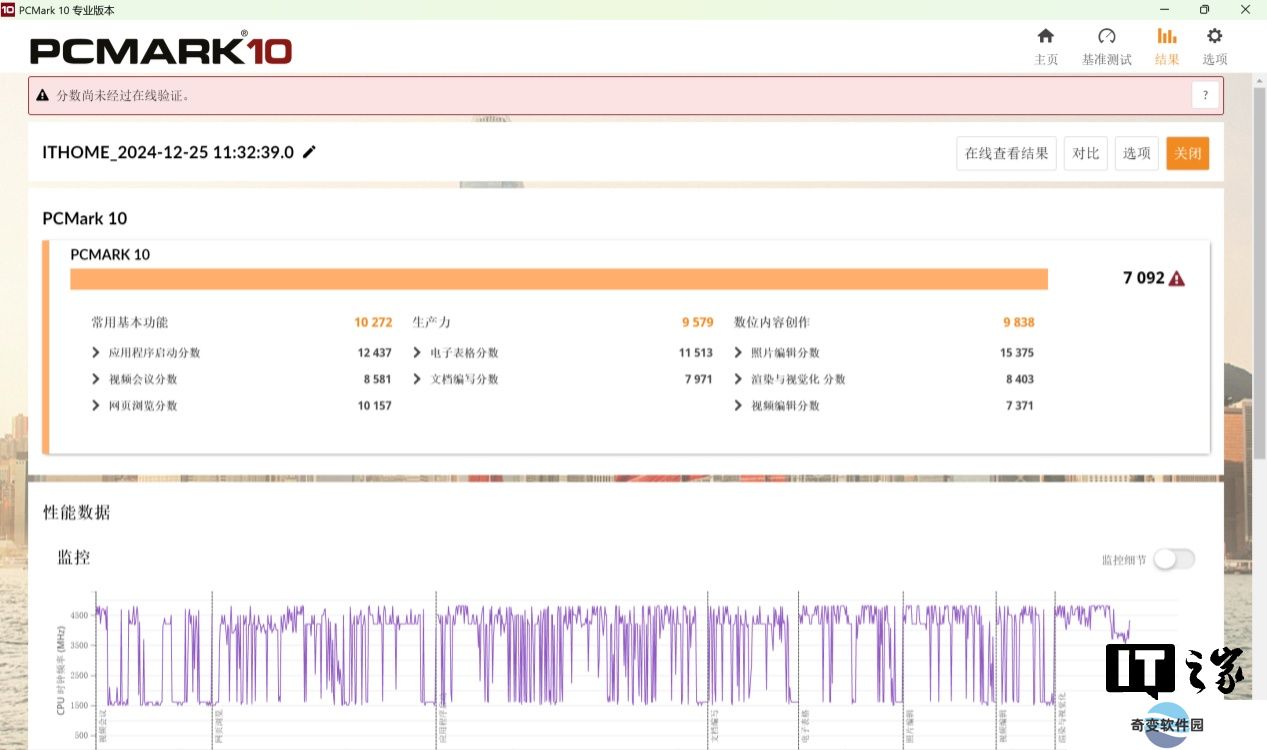Click the 数位内容创作 score 9 838

click(x=1019, y=322)
